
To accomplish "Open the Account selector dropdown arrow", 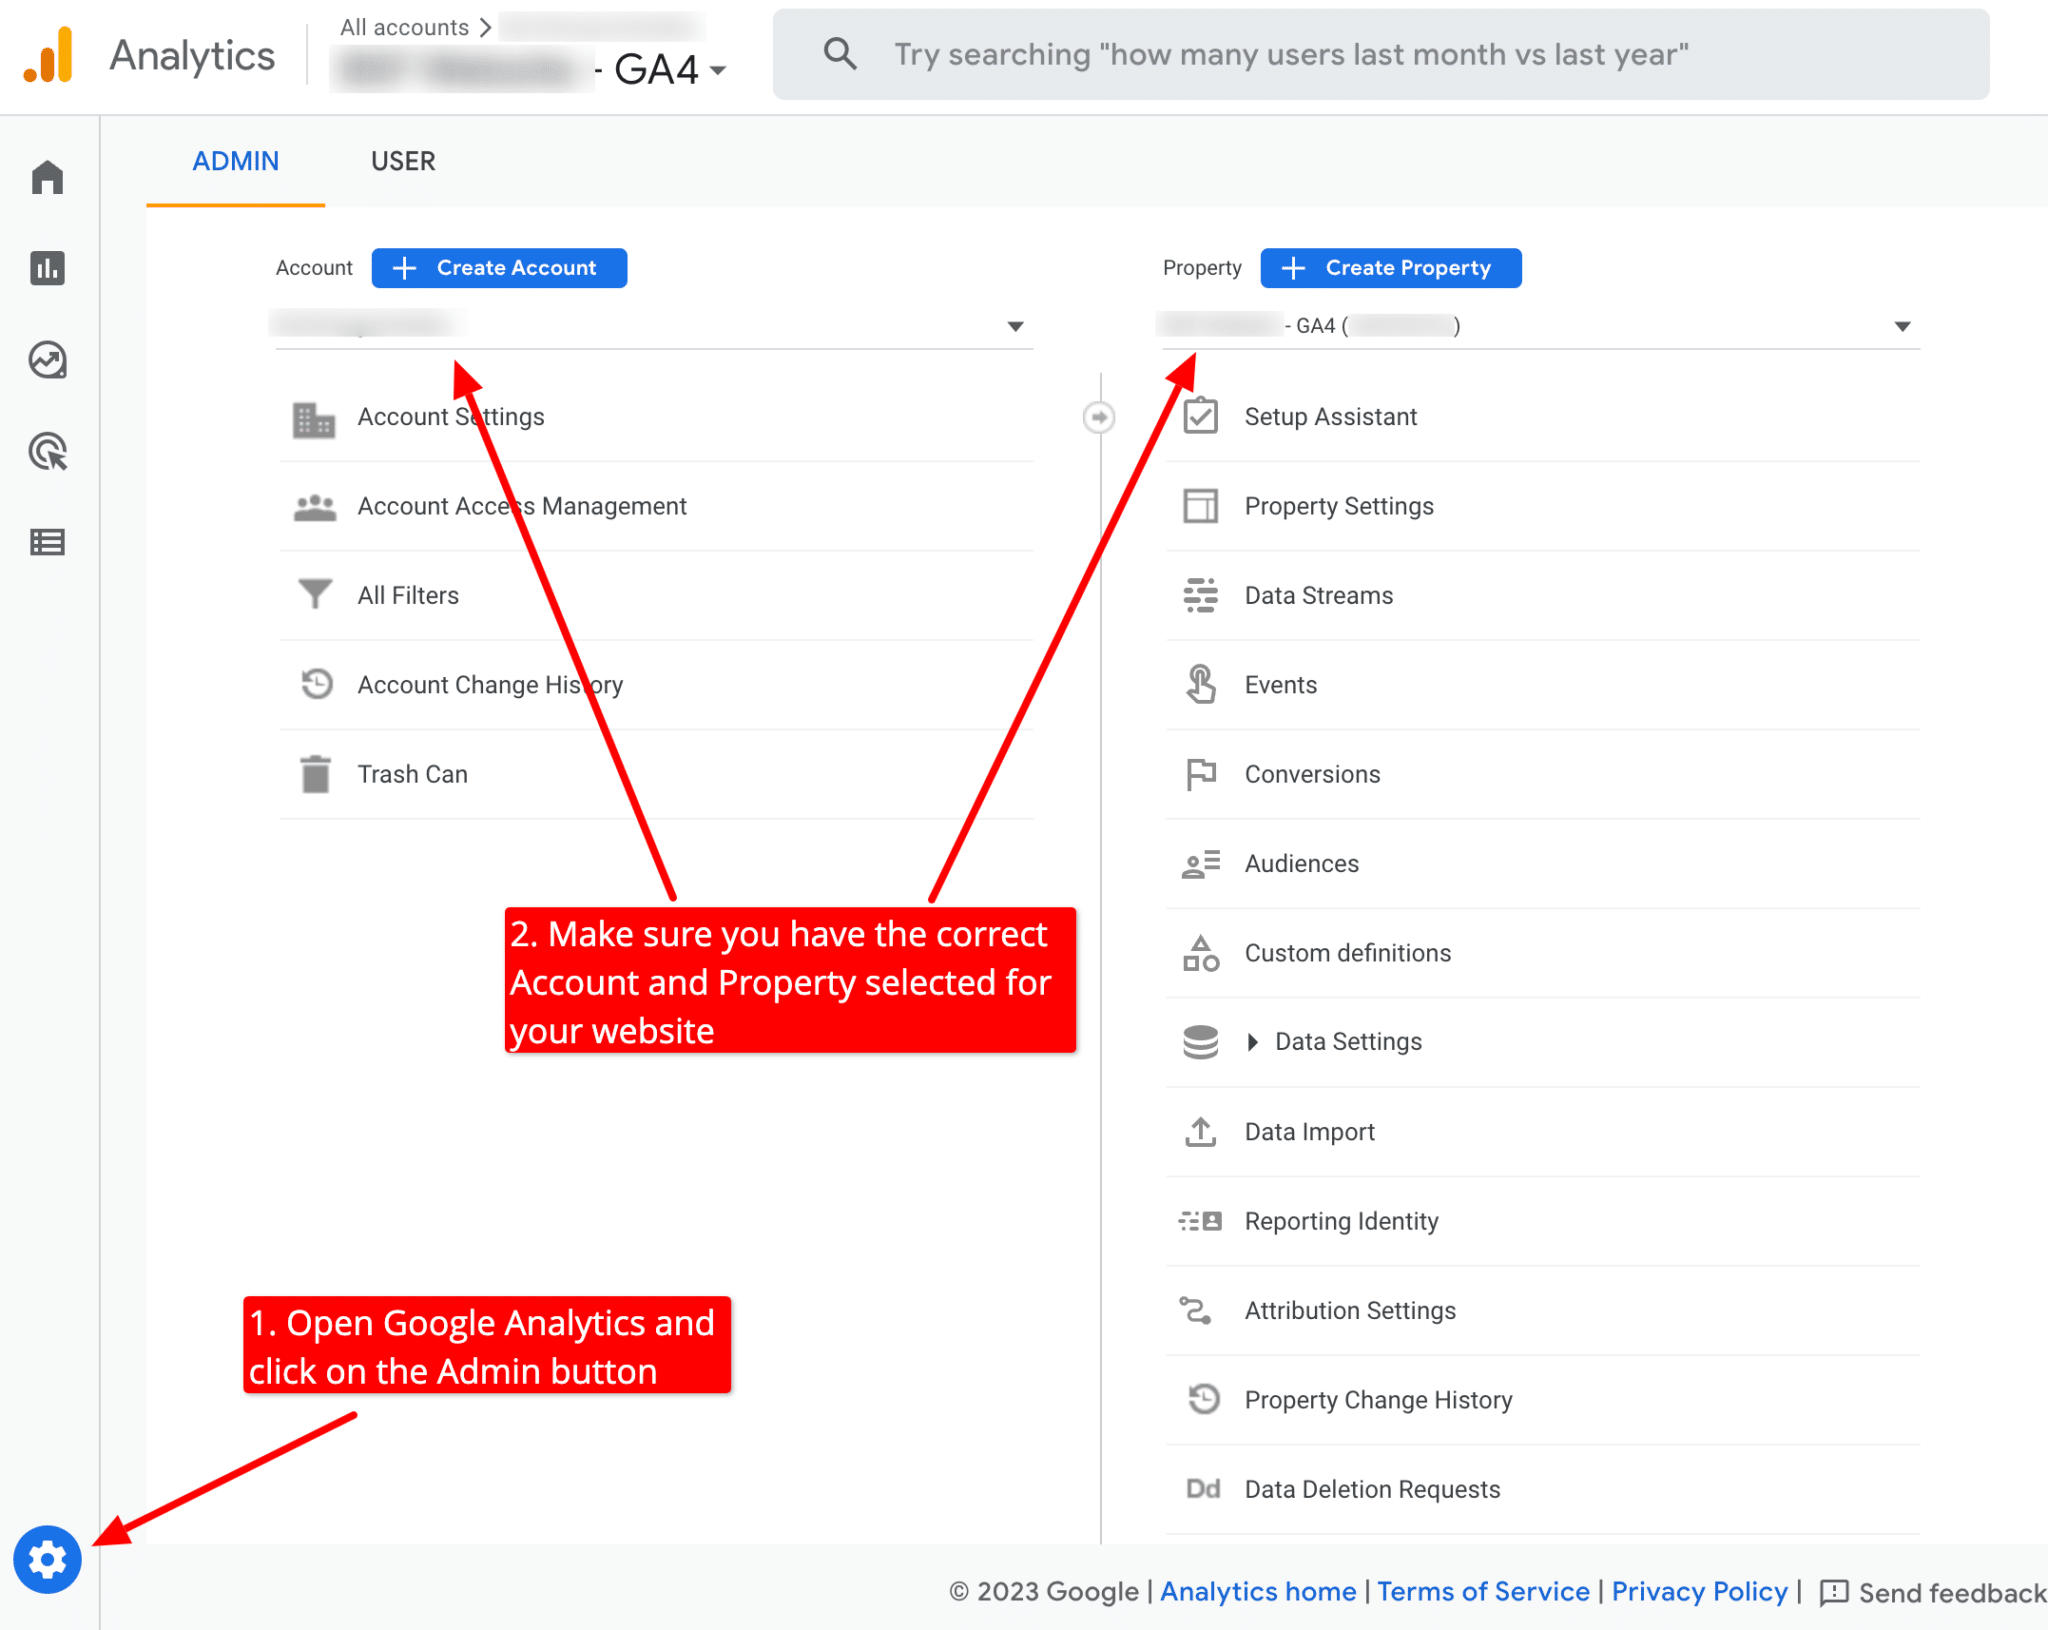I will click(1015, 327).
